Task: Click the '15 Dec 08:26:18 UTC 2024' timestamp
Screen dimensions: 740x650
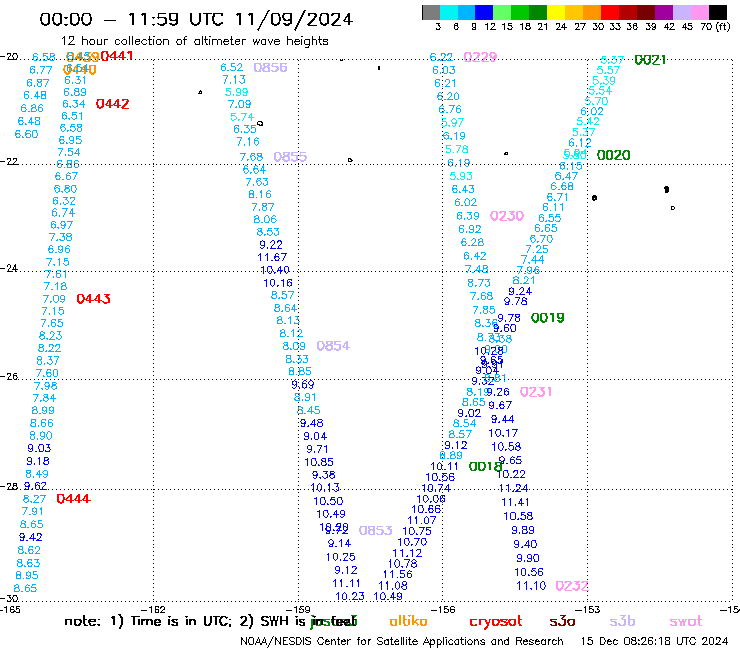Action: (655, 641)
